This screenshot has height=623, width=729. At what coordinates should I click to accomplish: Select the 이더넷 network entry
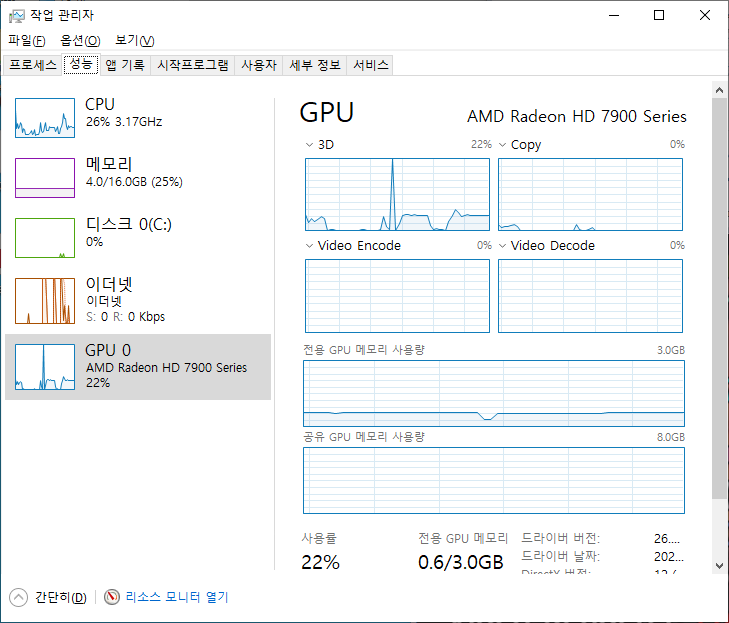[138, 301]
